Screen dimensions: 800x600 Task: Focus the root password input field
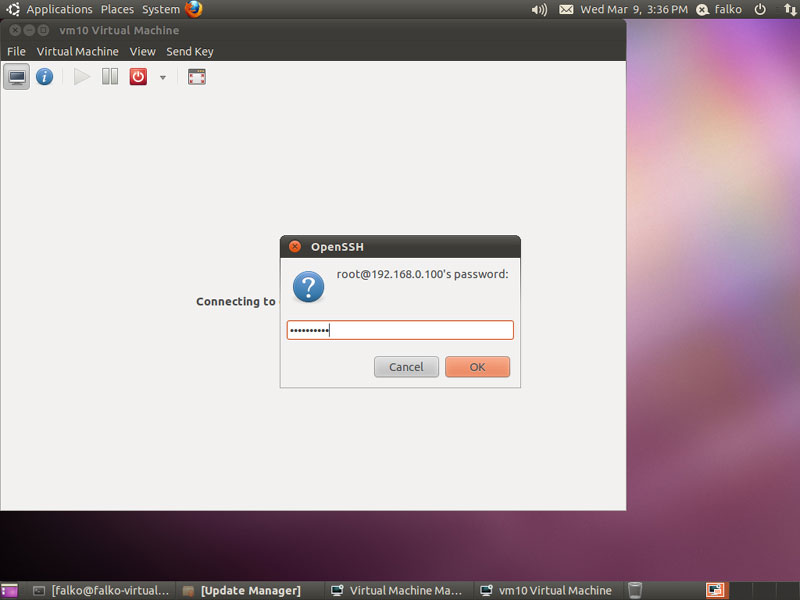point(400,330)
